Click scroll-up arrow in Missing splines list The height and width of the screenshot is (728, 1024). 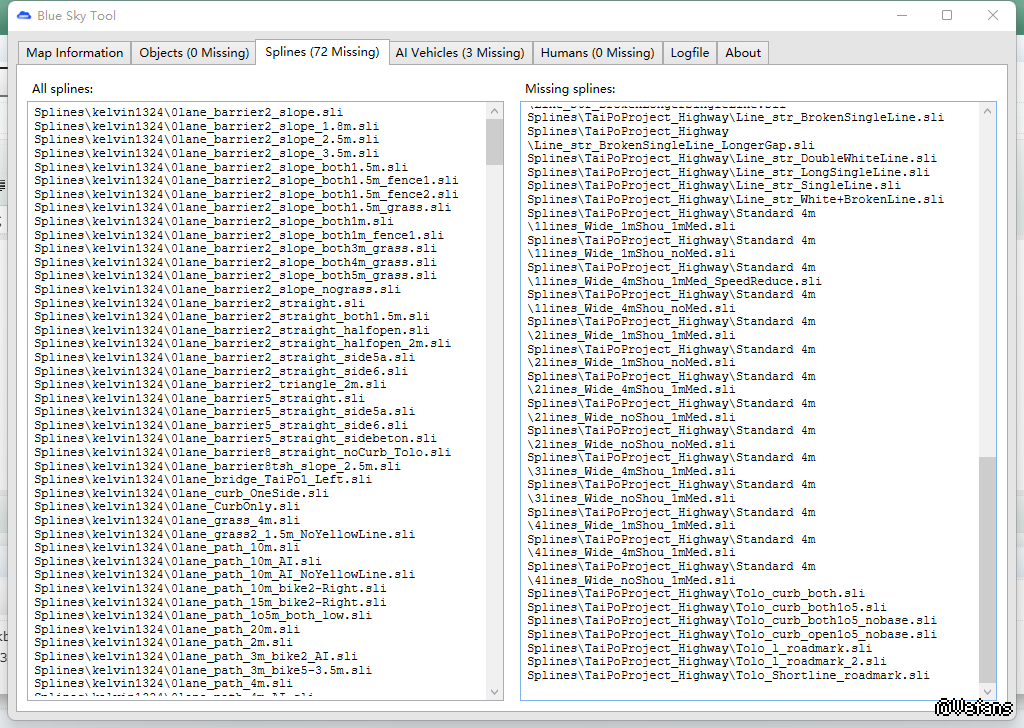click(987, 111)
